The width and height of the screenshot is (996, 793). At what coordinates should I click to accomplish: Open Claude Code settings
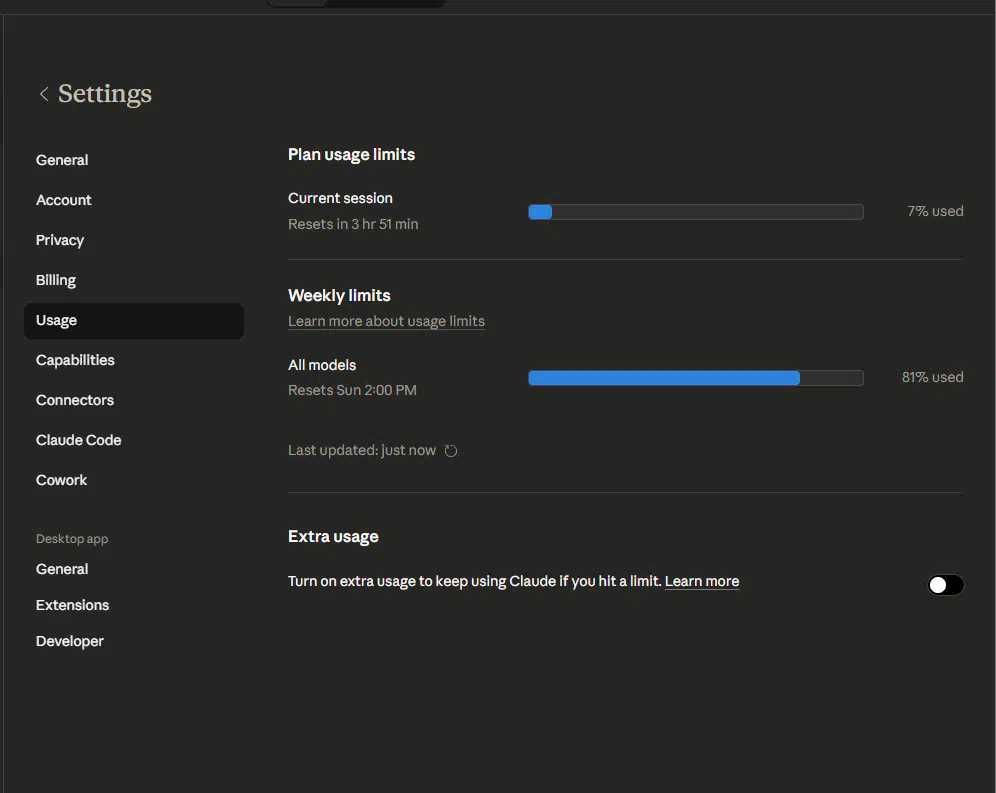78,440
